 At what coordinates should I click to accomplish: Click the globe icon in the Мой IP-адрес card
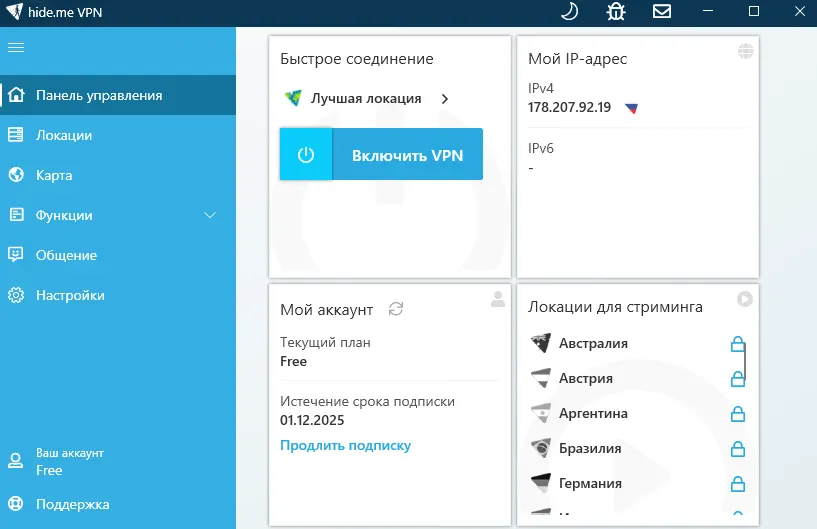point(746,51)
